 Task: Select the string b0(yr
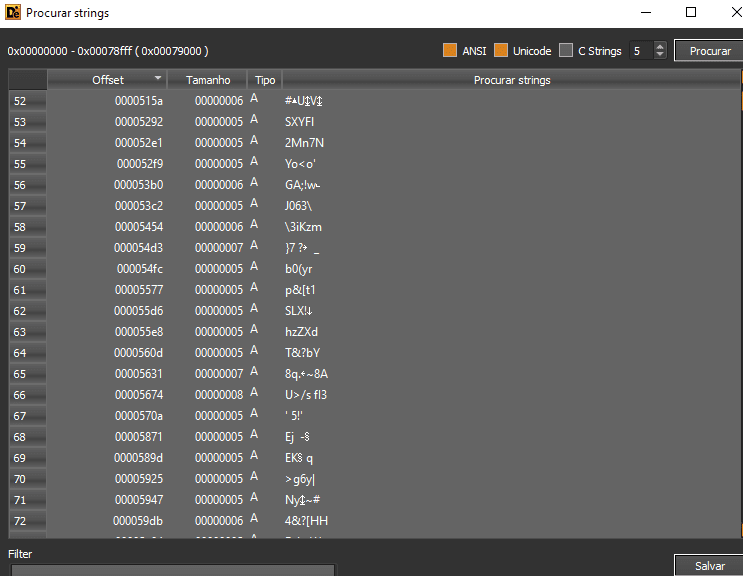(x=299, y=269)
